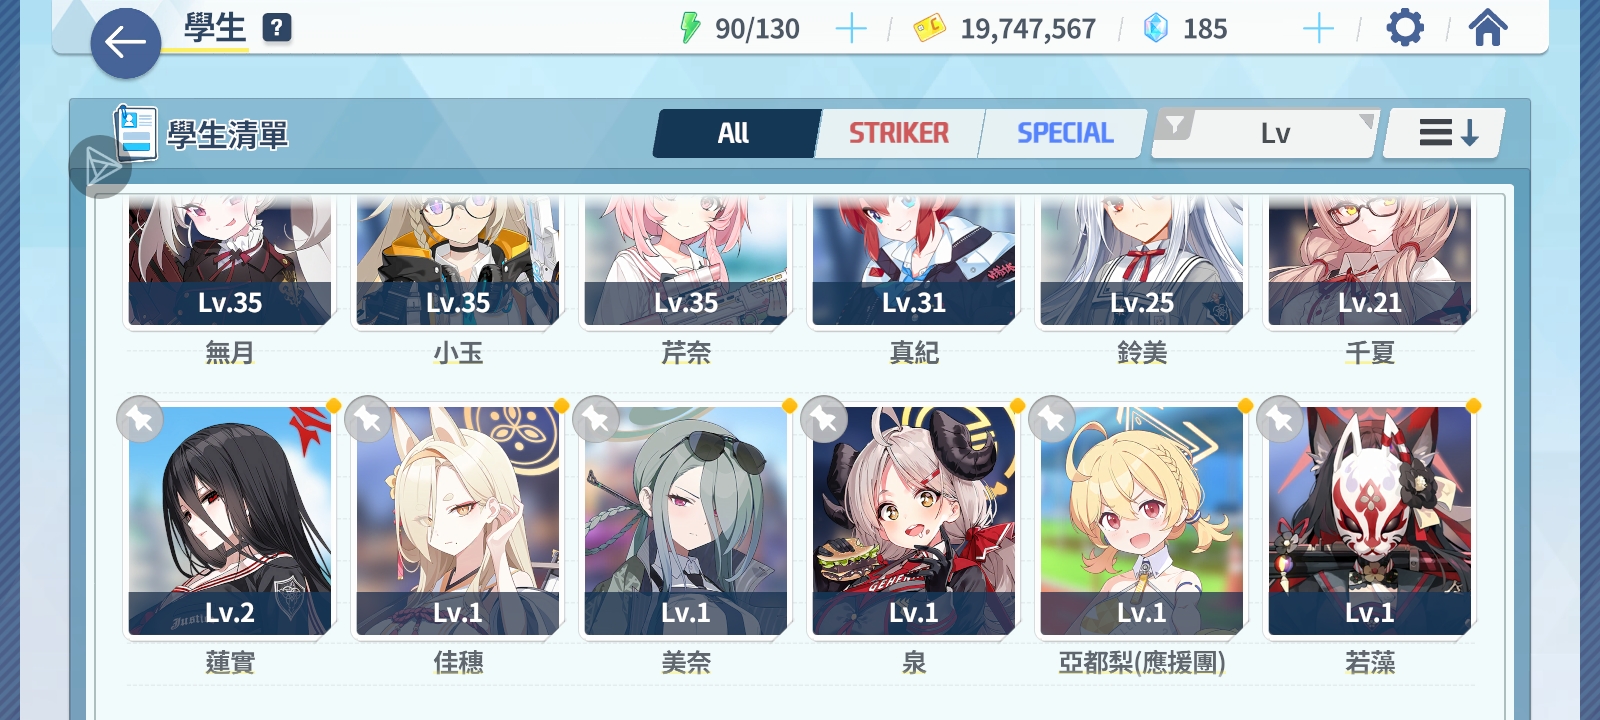Open 亞都梨(應援團) student card

(x=1142, y=520)
